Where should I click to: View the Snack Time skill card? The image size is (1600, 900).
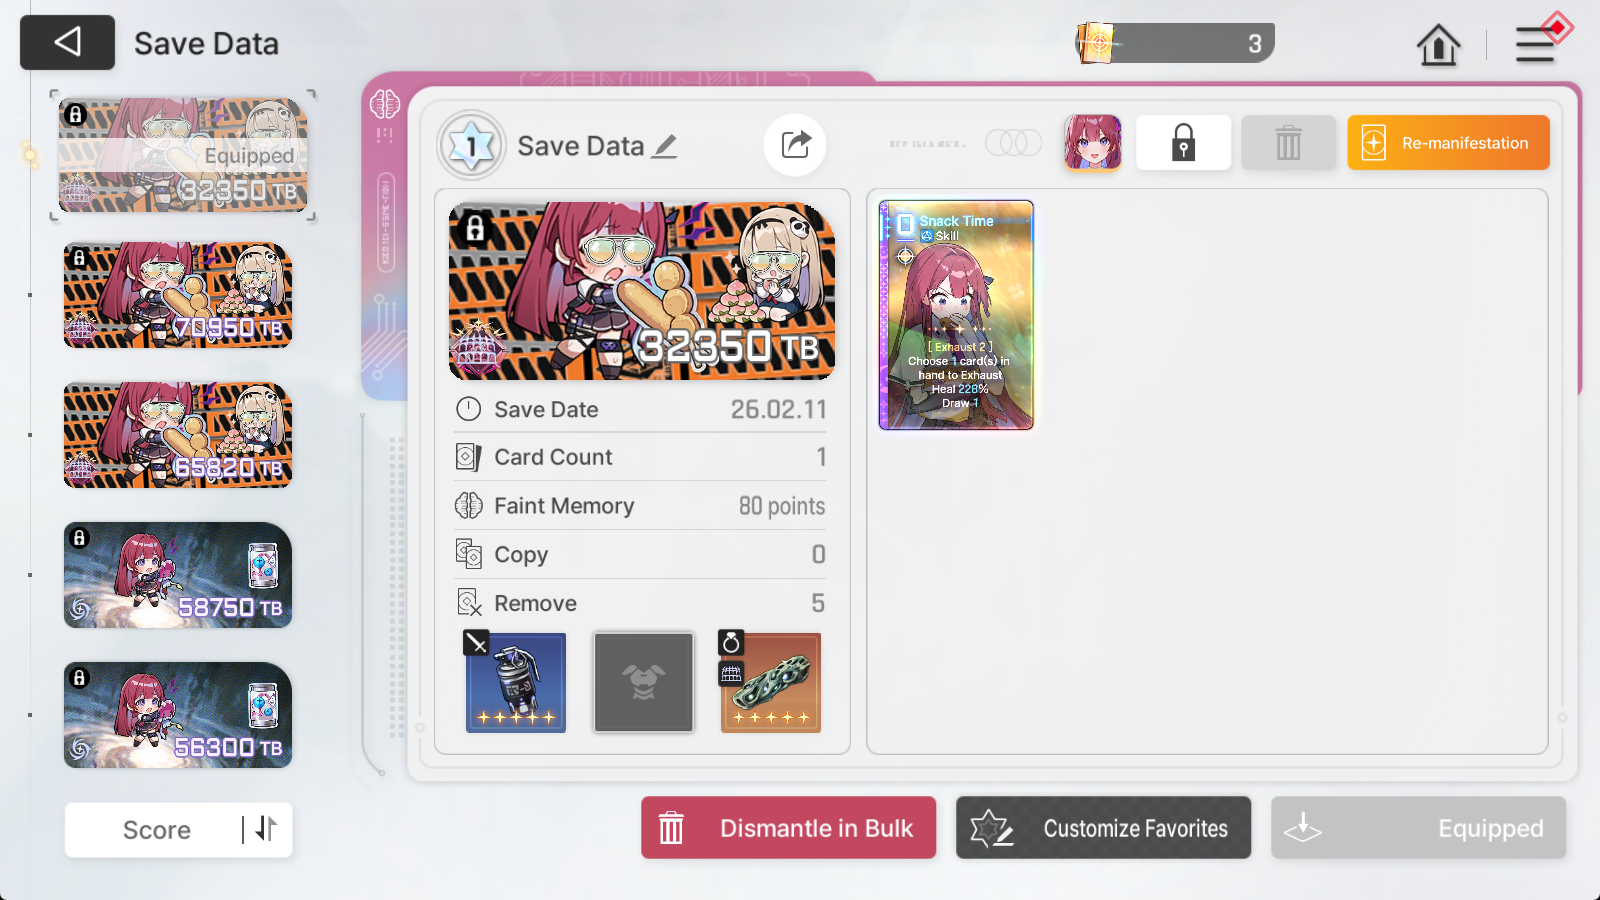pyautogui.click(x=956, y=315)
